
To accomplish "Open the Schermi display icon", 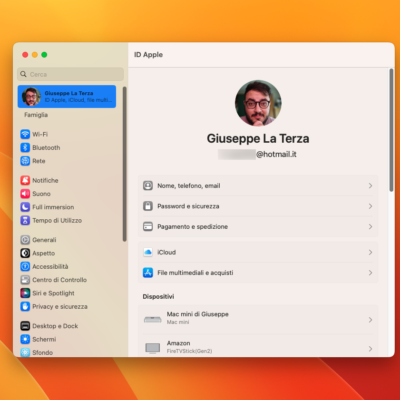I will click(x=25, y=339).
